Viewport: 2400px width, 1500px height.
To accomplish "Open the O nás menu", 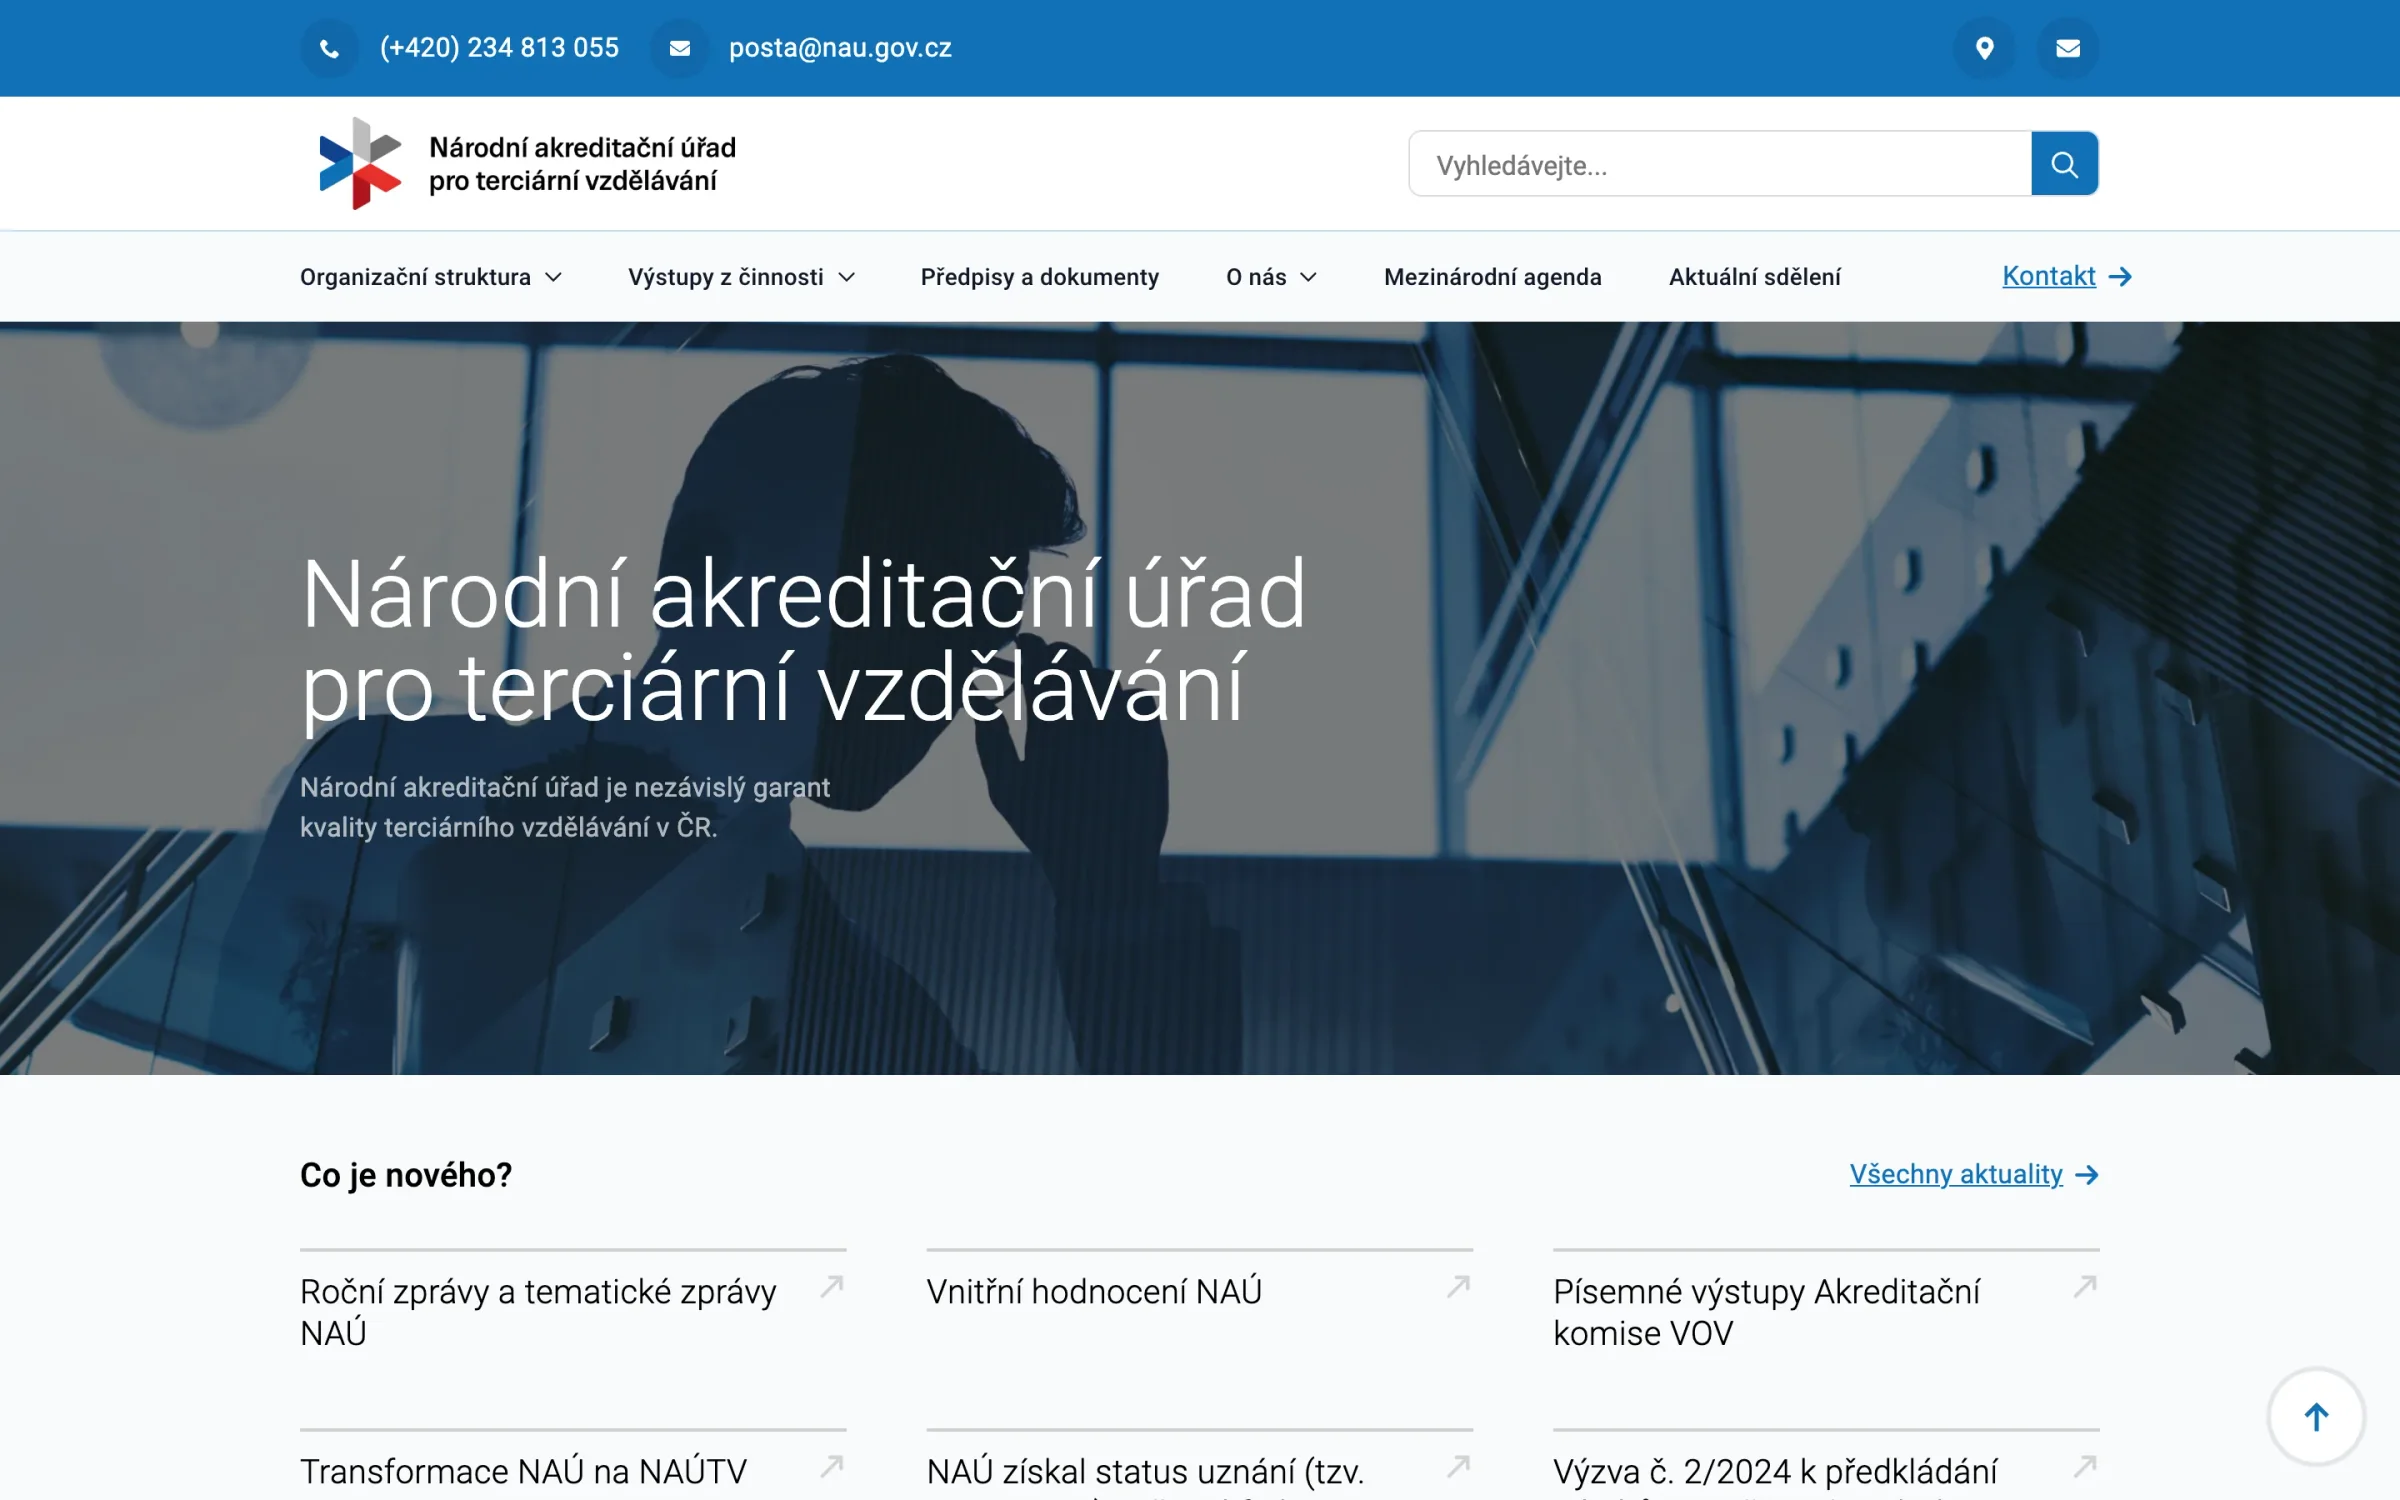I will click(x=1256, y=277).
